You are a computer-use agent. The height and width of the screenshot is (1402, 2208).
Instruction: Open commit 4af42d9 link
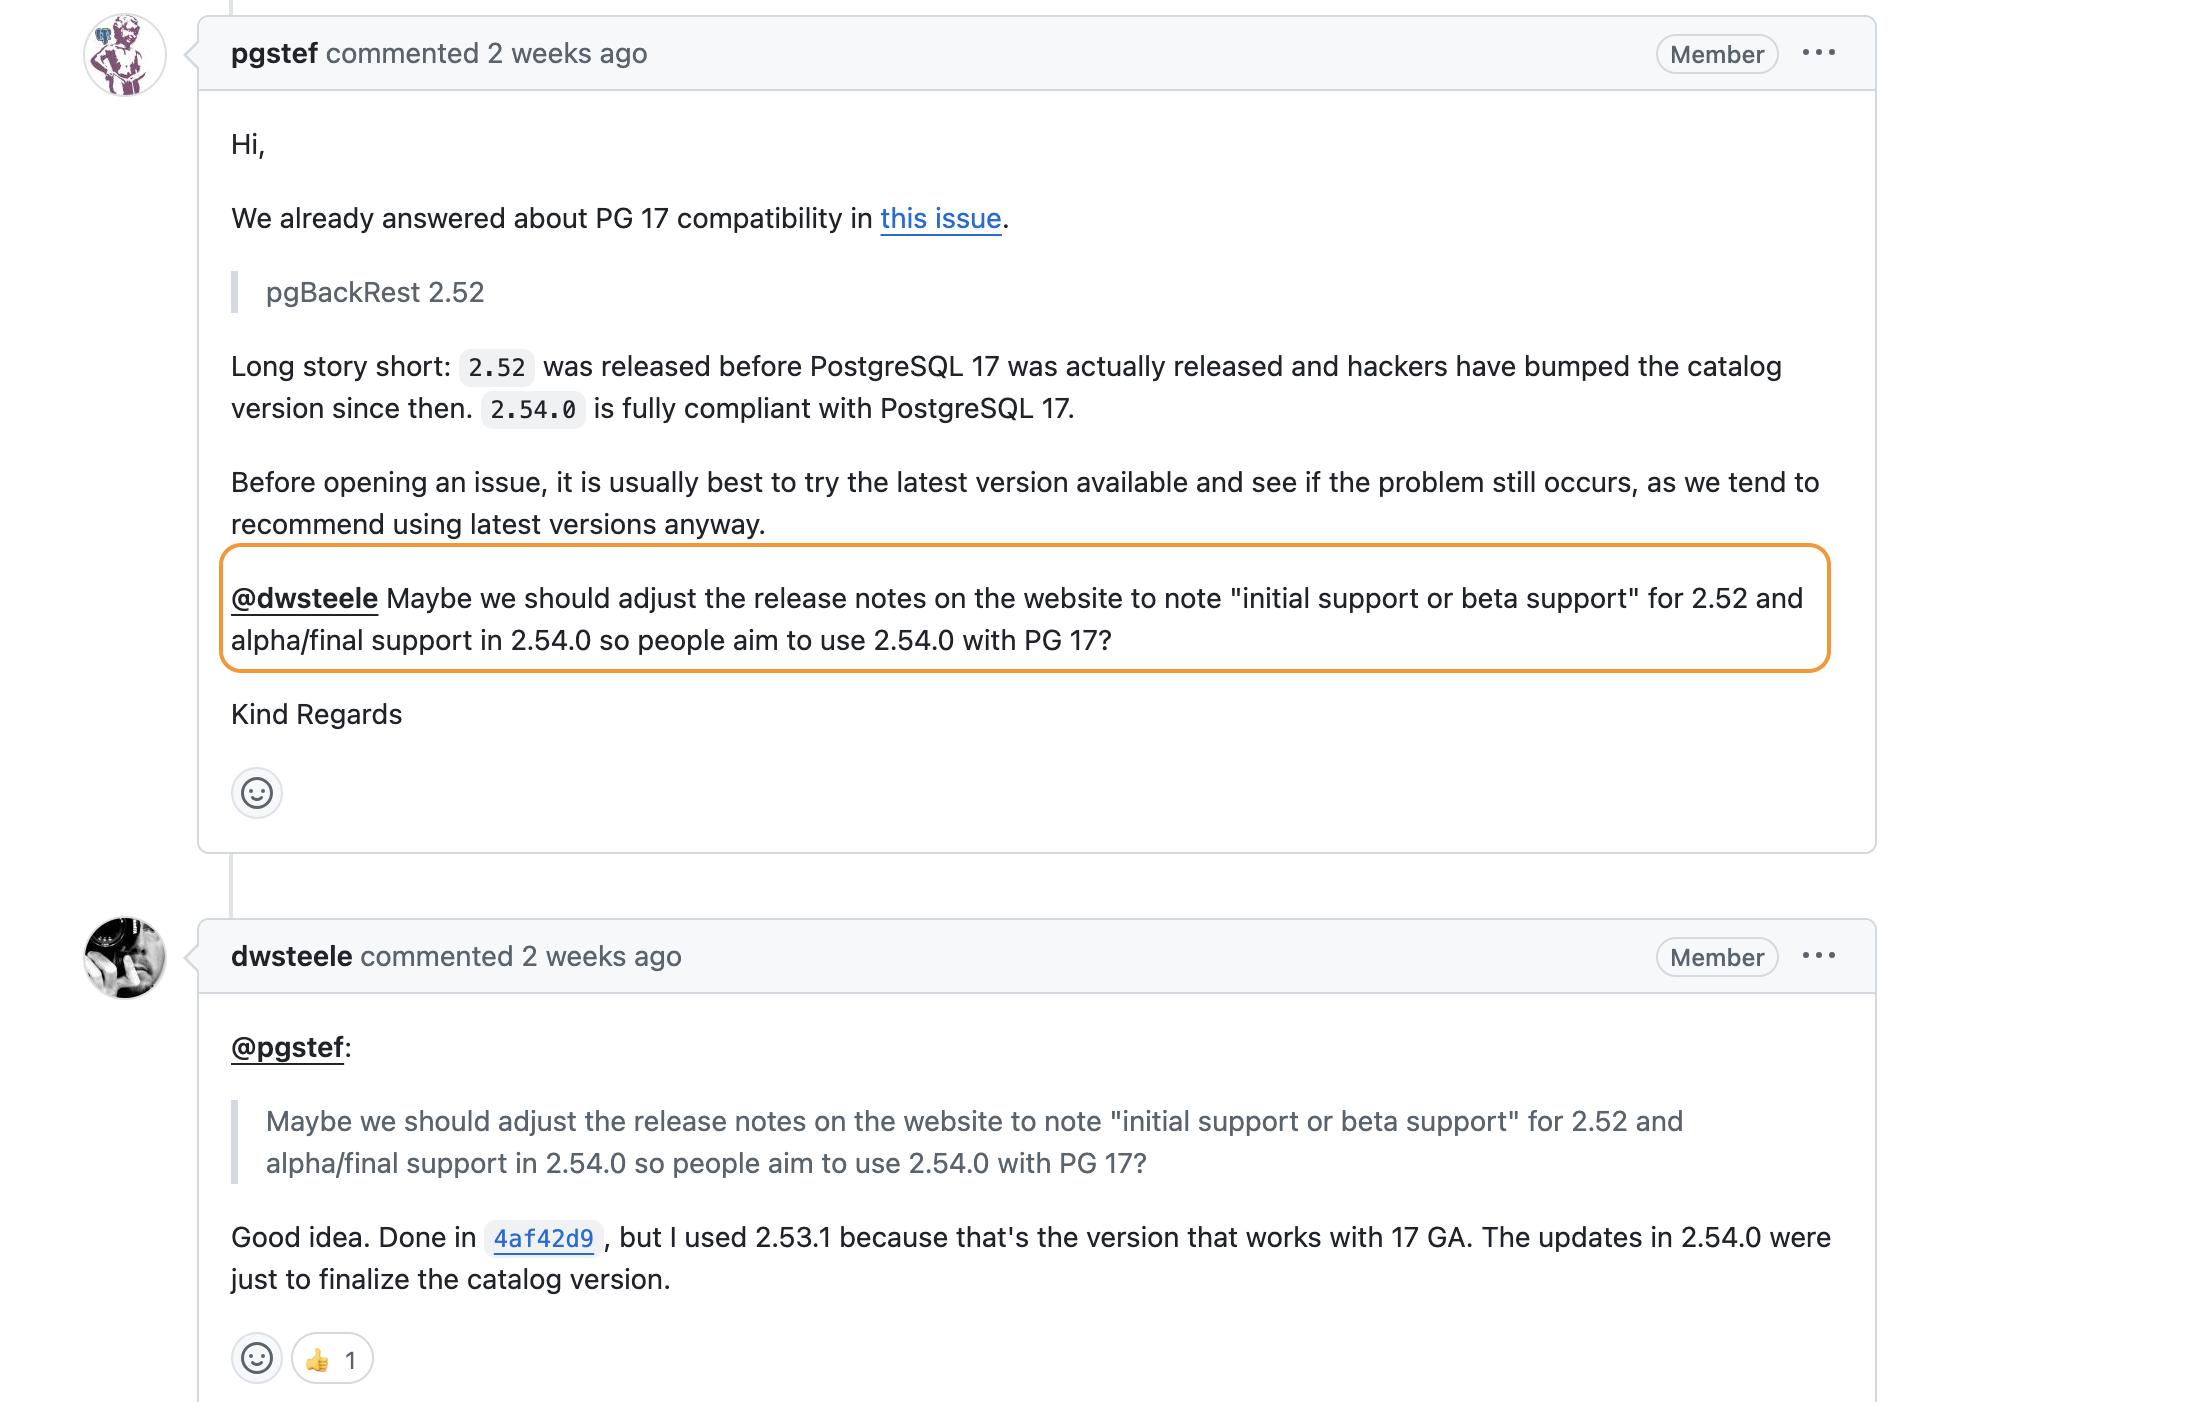pos(543,1239)
